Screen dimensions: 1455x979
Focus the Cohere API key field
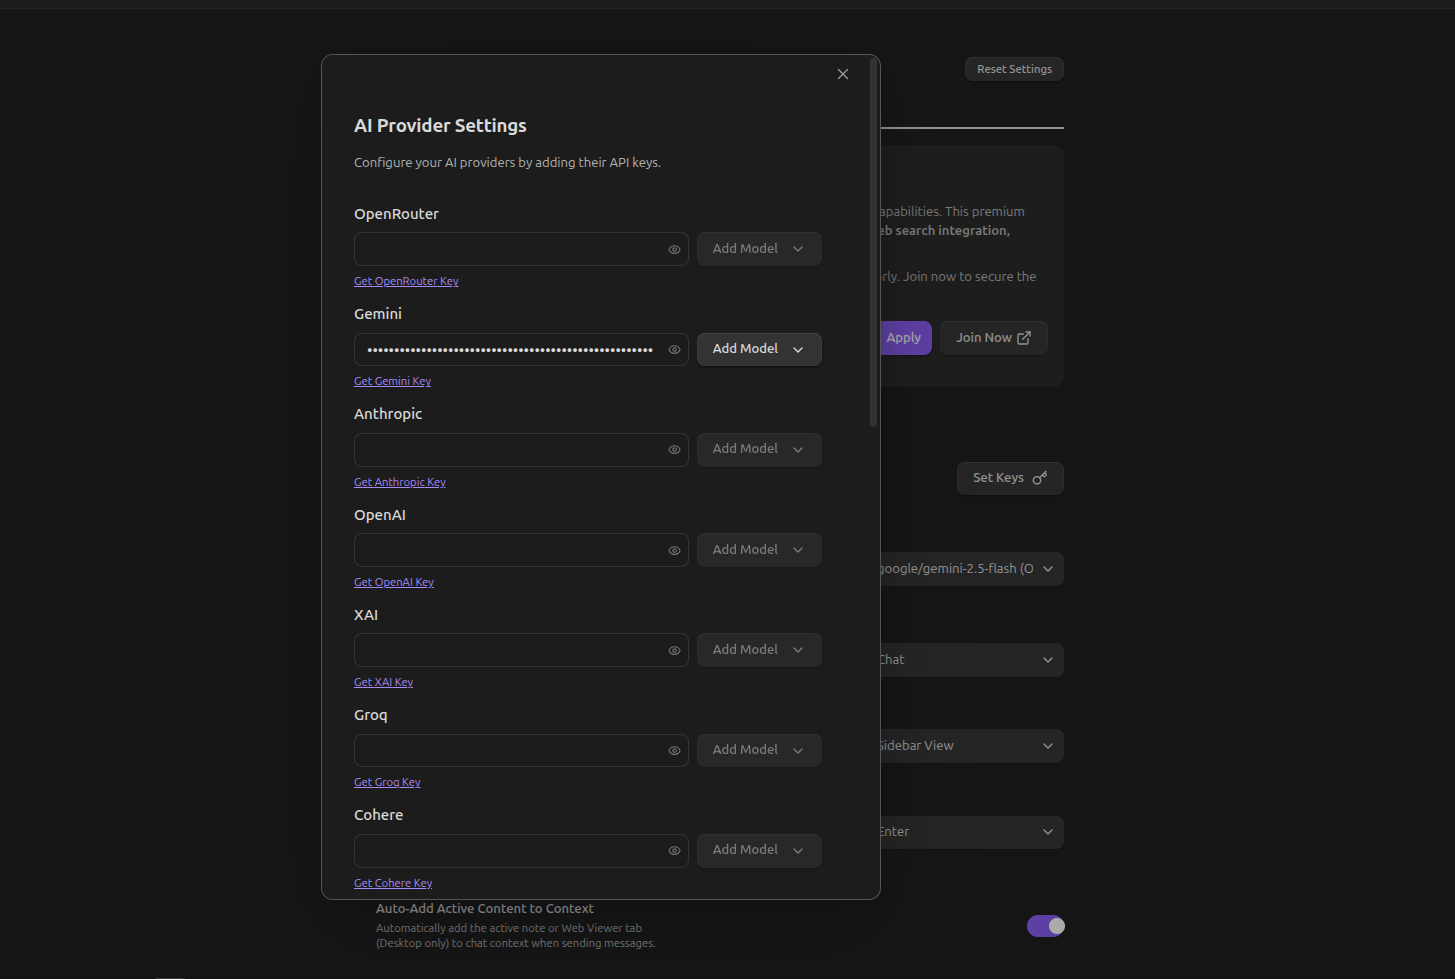[521, 850]
